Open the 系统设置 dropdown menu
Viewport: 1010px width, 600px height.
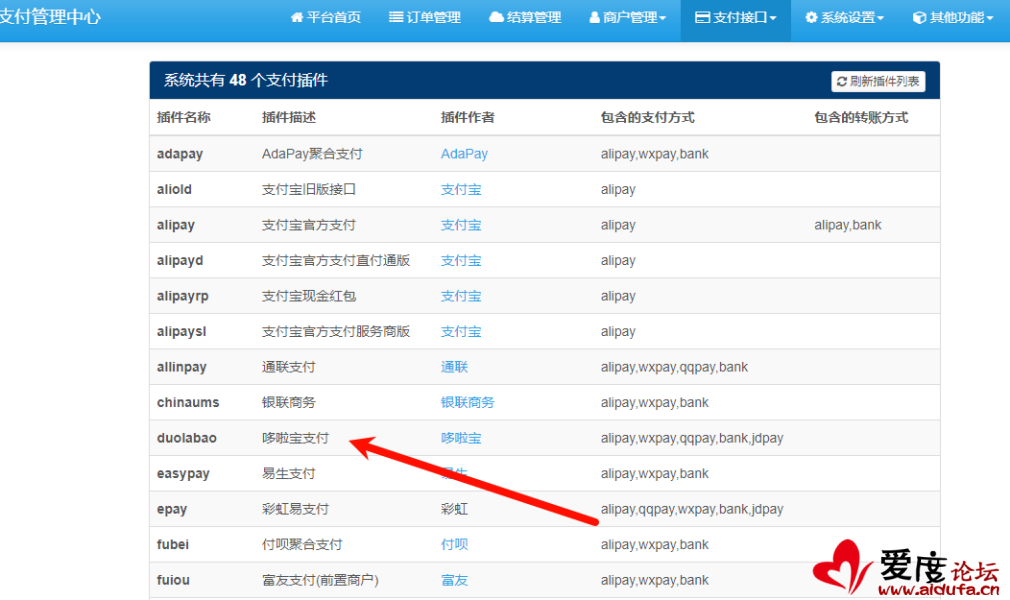pyautogui.click(x=844, y=17)
